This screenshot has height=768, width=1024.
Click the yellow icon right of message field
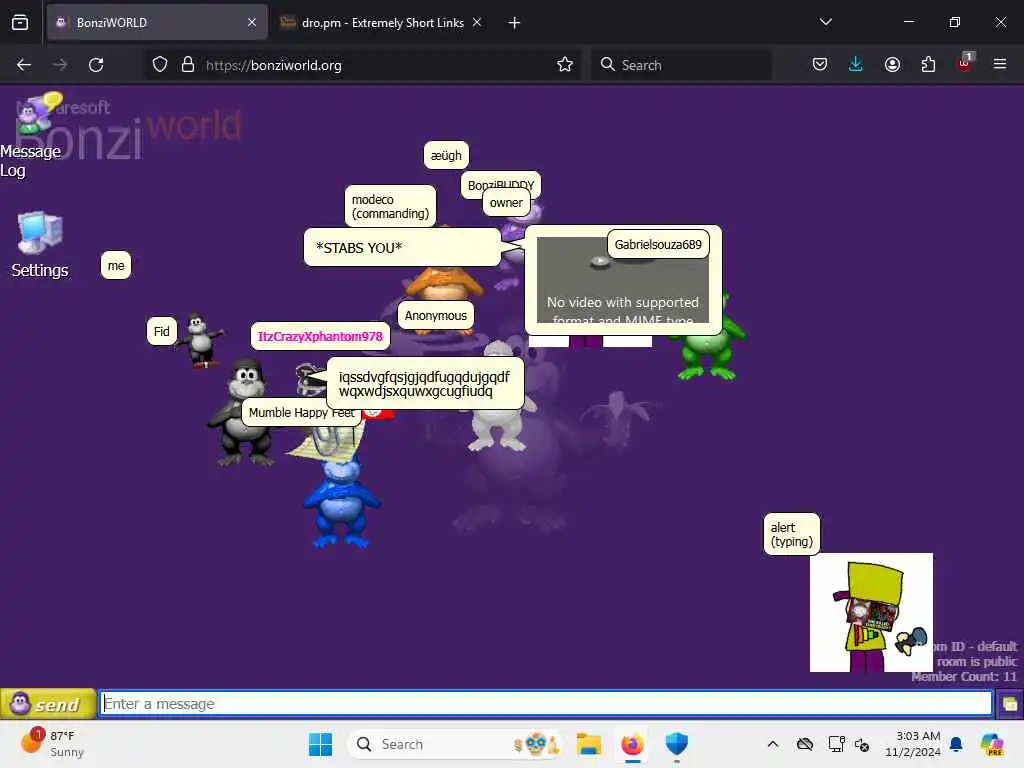[x=1009, y=704]
